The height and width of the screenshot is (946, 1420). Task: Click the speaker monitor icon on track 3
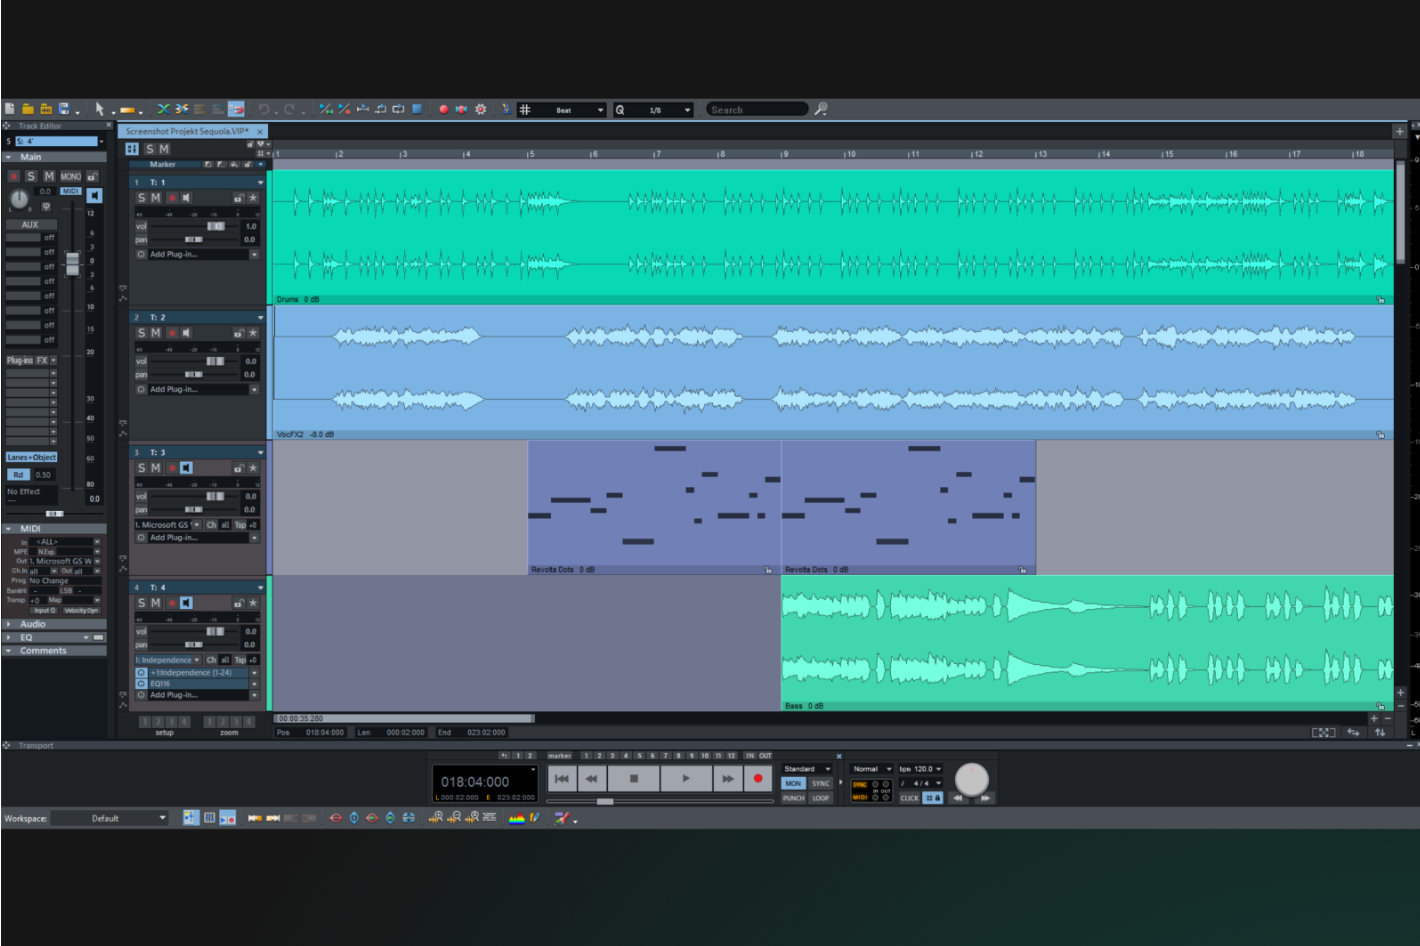tap(186, 468)
